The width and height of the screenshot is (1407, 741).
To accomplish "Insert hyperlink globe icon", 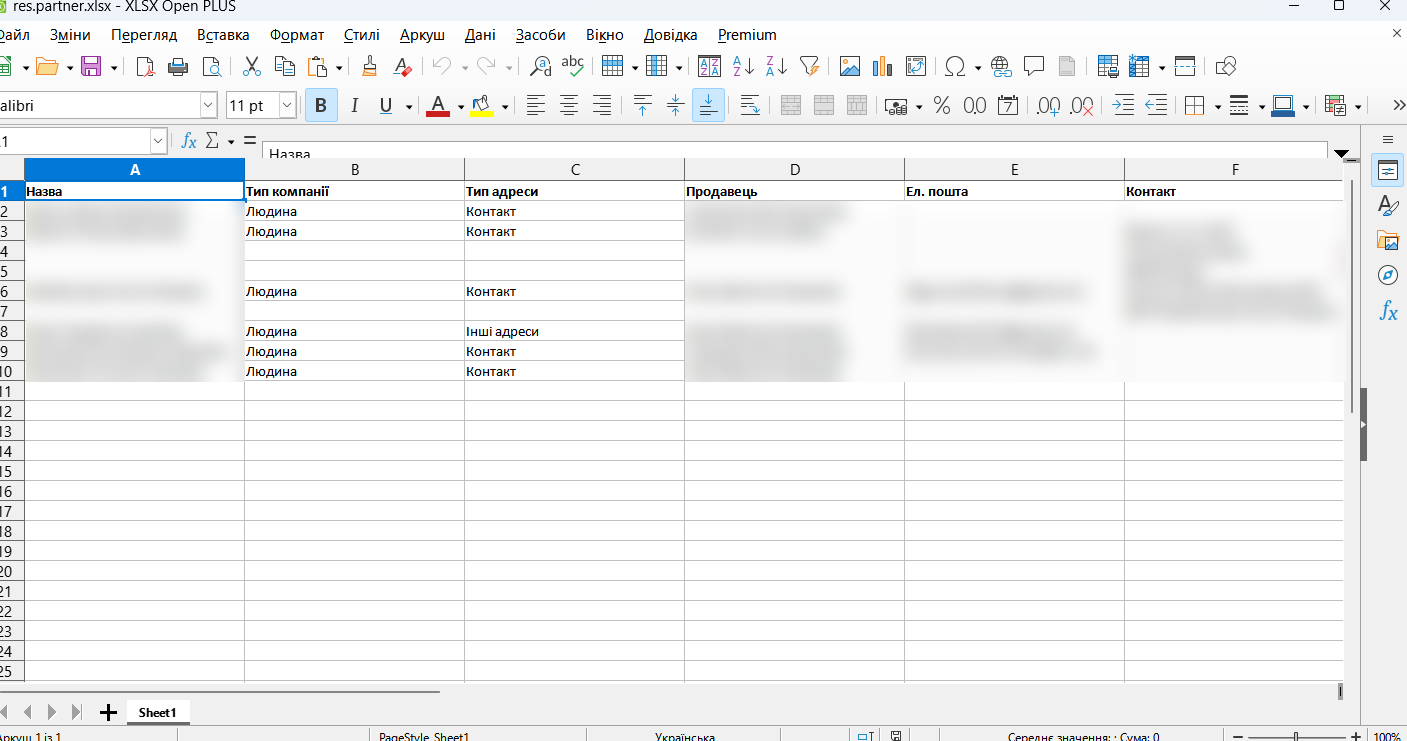I will point(1001,67).
